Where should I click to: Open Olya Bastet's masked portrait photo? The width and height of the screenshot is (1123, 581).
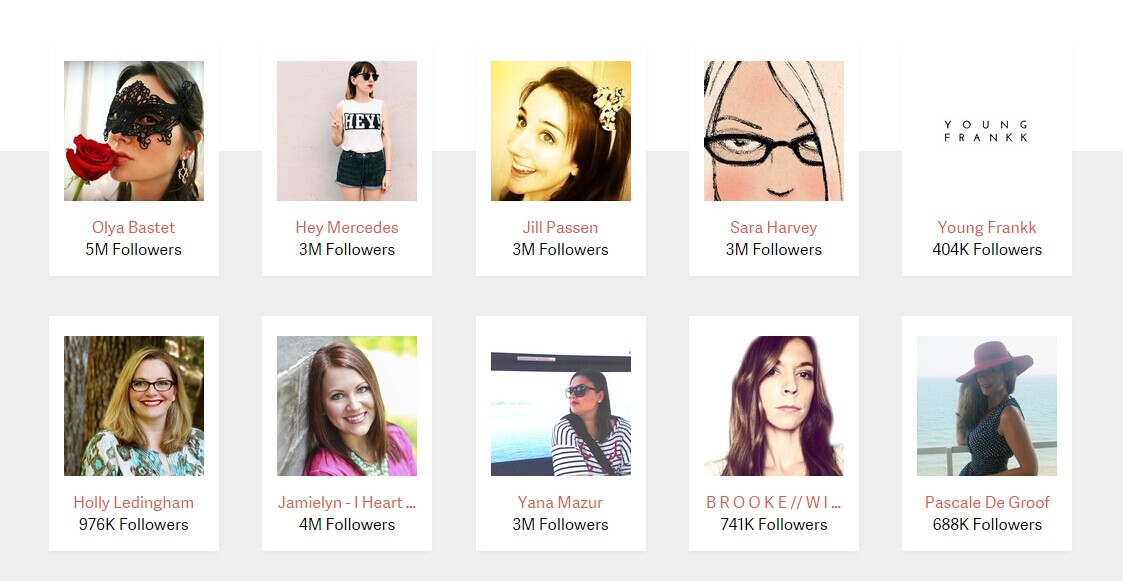click(134, 130)
